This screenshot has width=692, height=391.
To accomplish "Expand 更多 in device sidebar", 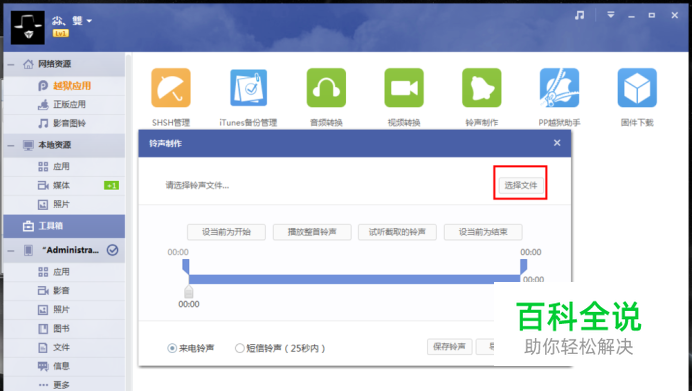I will pyautogui.click(x=64, y=385).
